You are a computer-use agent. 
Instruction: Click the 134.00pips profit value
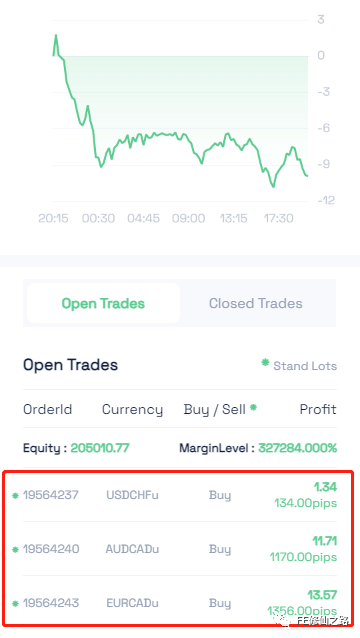[305, 503]
